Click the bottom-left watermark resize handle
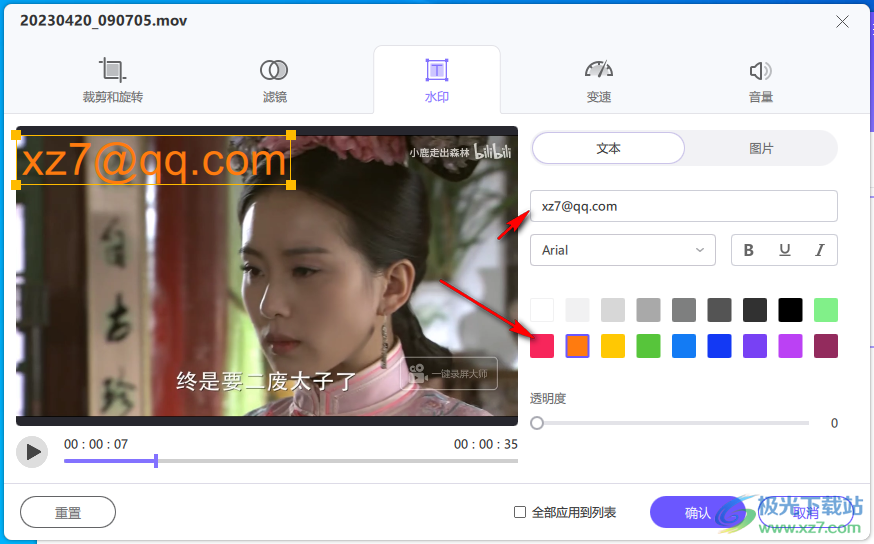The image size is (874, 544). [16, 184]
